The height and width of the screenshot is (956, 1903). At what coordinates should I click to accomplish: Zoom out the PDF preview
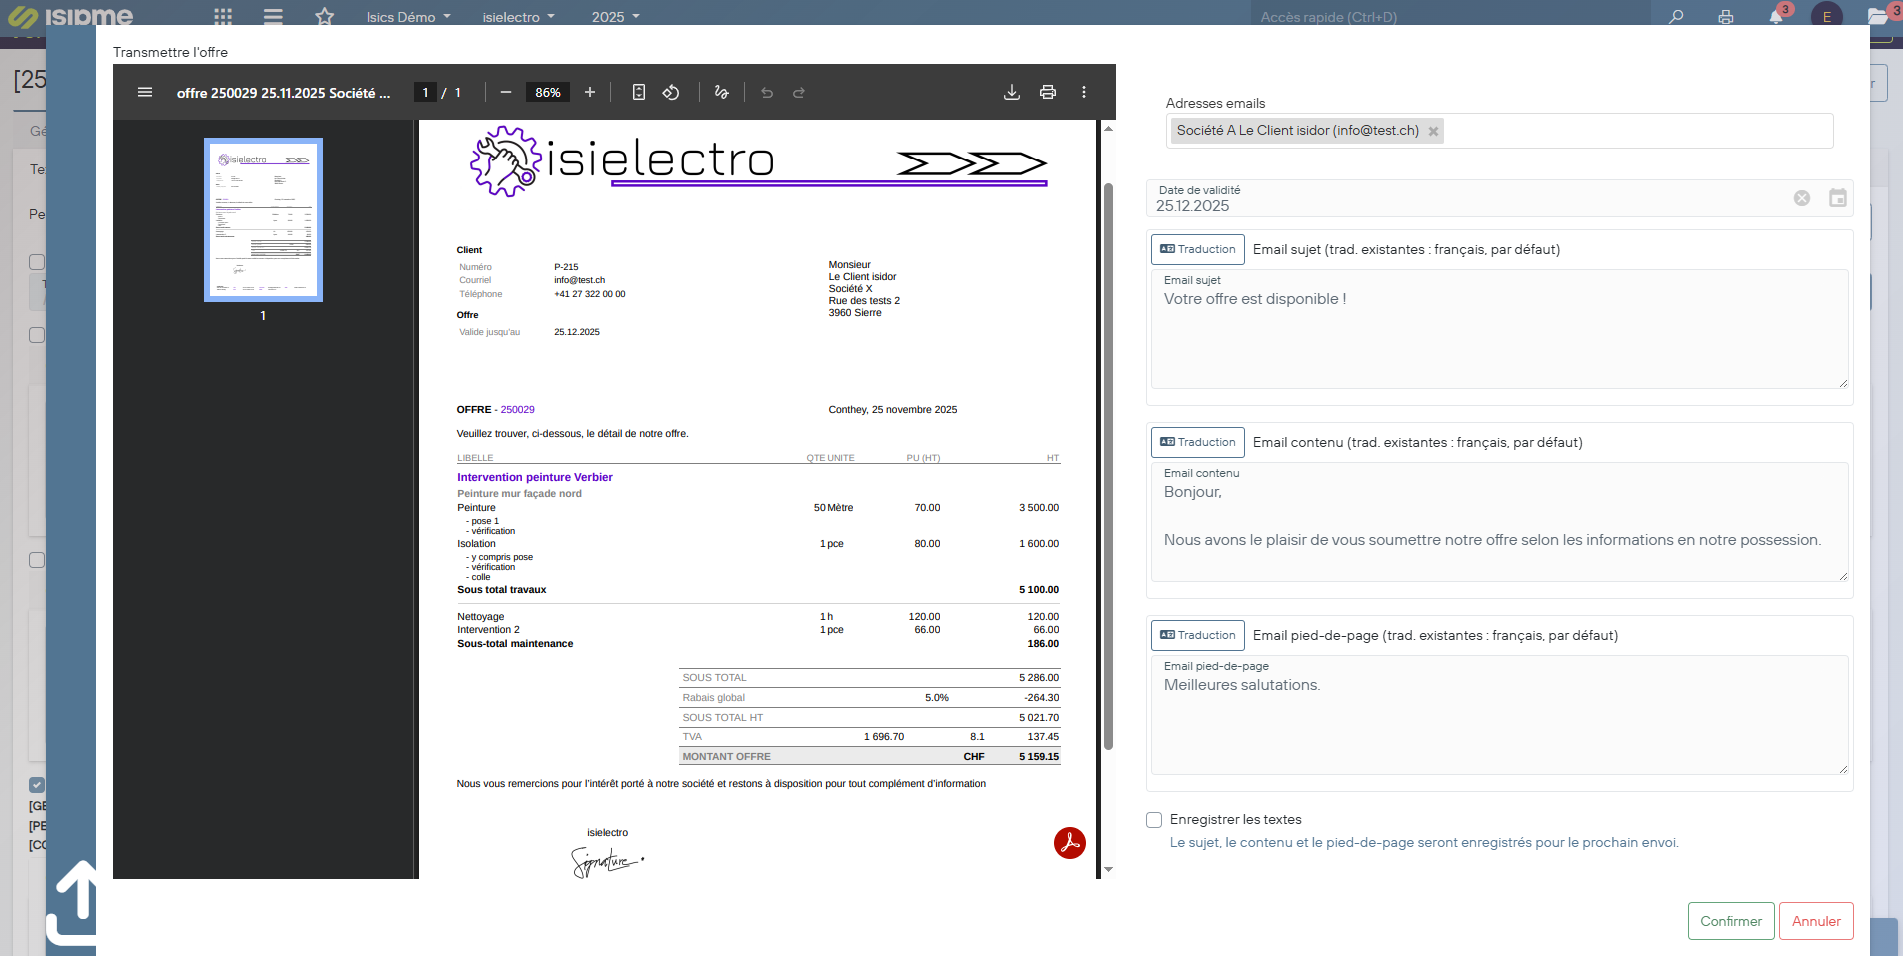point(506,92)
